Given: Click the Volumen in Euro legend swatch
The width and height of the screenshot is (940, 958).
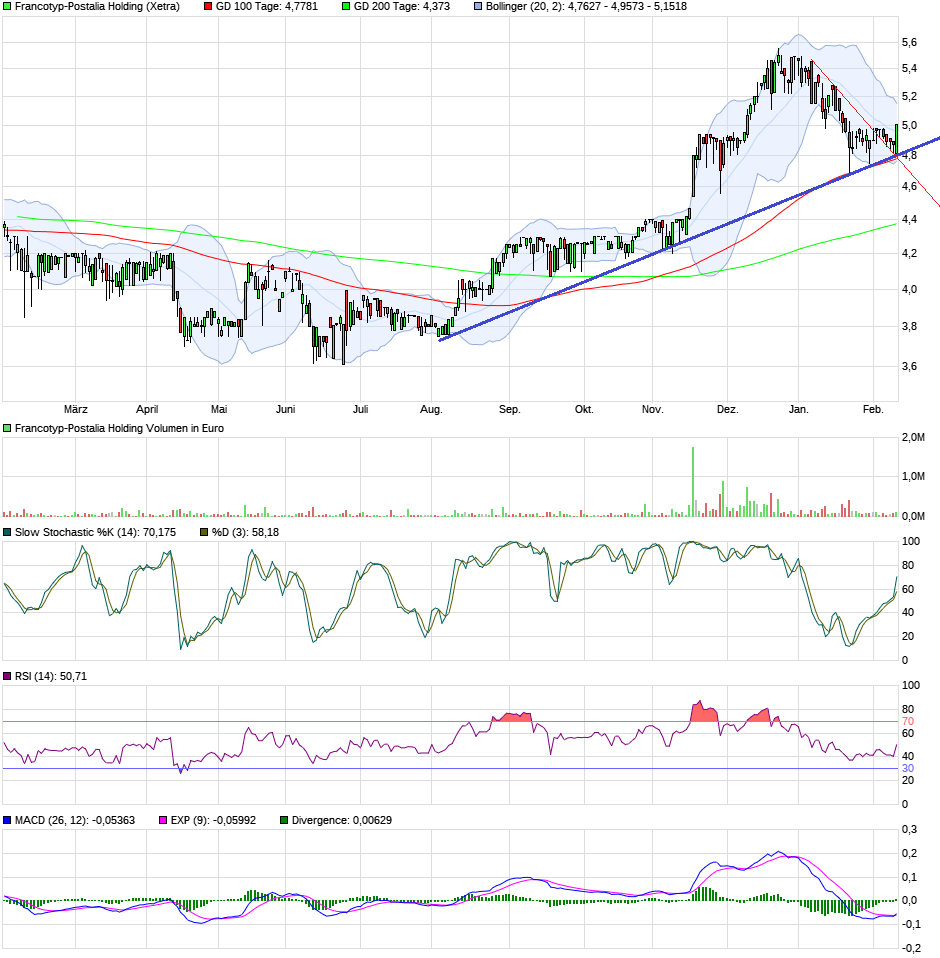Looking at the screenshot, I should (7, 428).
